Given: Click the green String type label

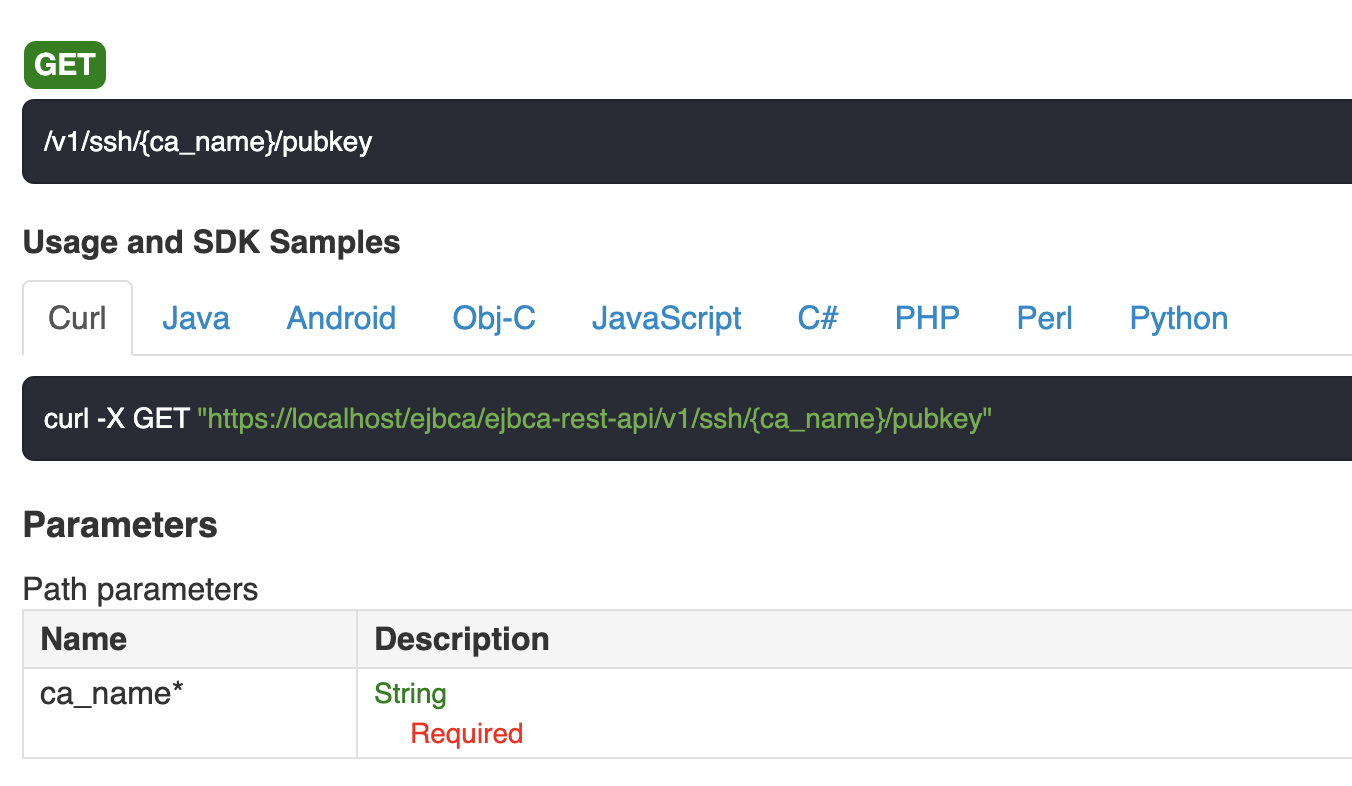Looking at the screenshot, I should (410, 693).
